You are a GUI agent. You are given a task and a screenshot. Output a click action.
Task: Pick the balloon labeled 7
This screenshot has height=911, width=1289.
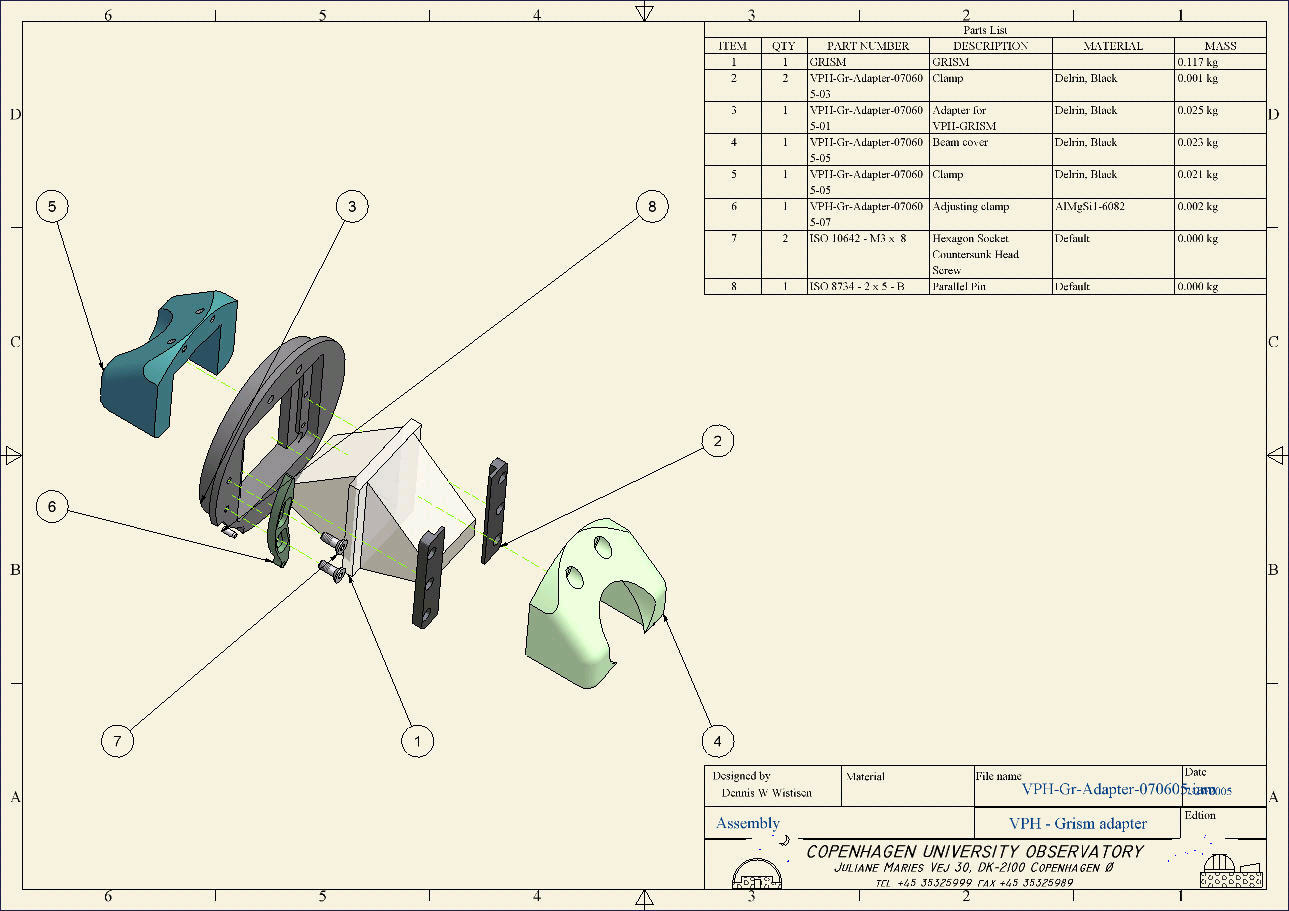[117, 741]
